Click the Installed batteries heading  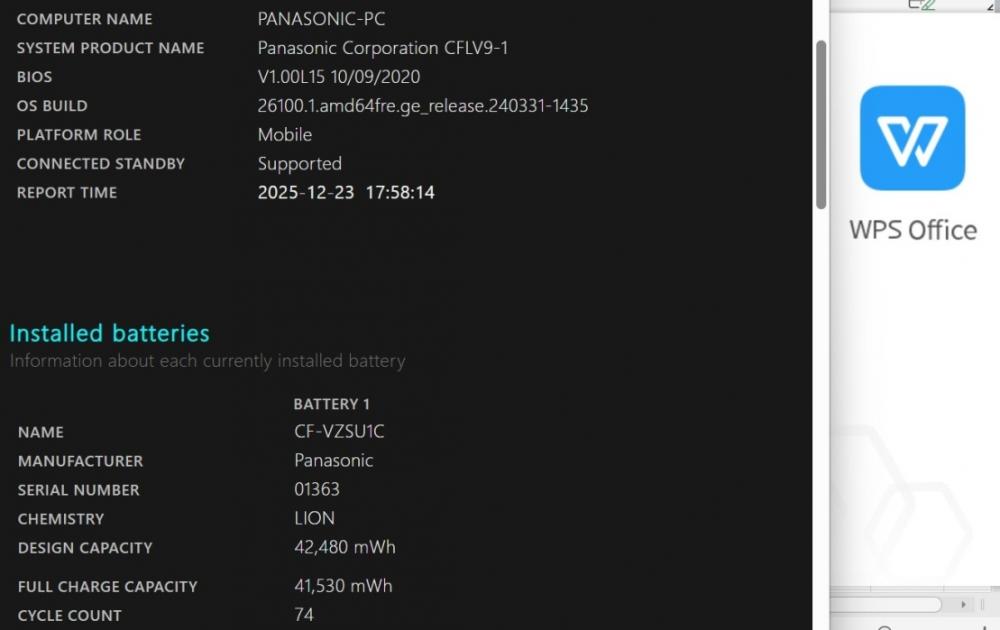[x=110, y=333]
